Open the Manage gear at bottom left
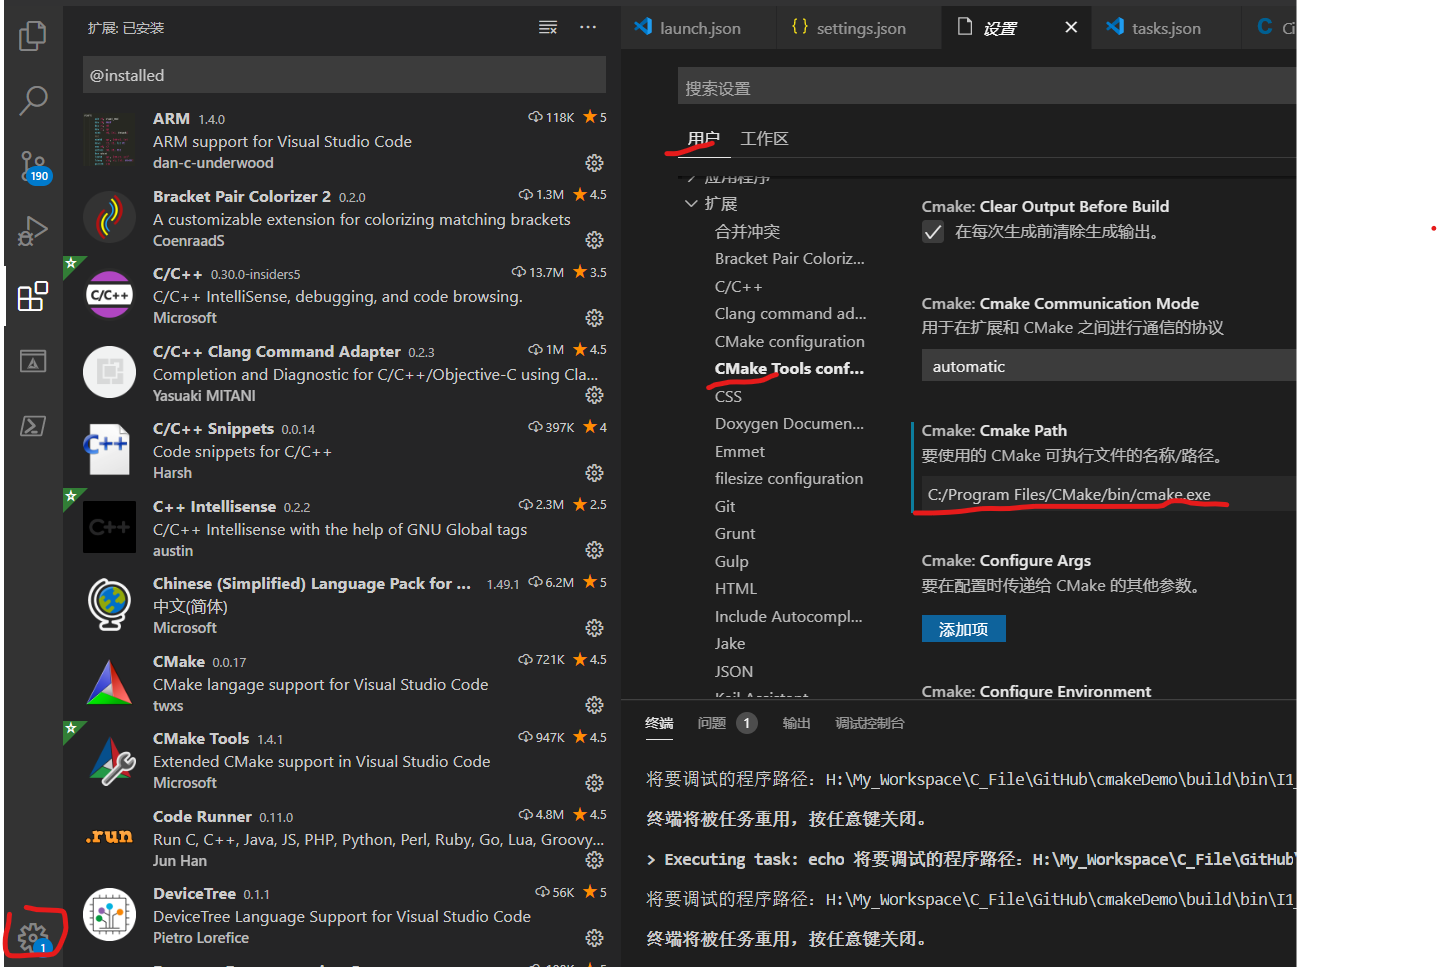1437x967 pixels. pos(33,936)
